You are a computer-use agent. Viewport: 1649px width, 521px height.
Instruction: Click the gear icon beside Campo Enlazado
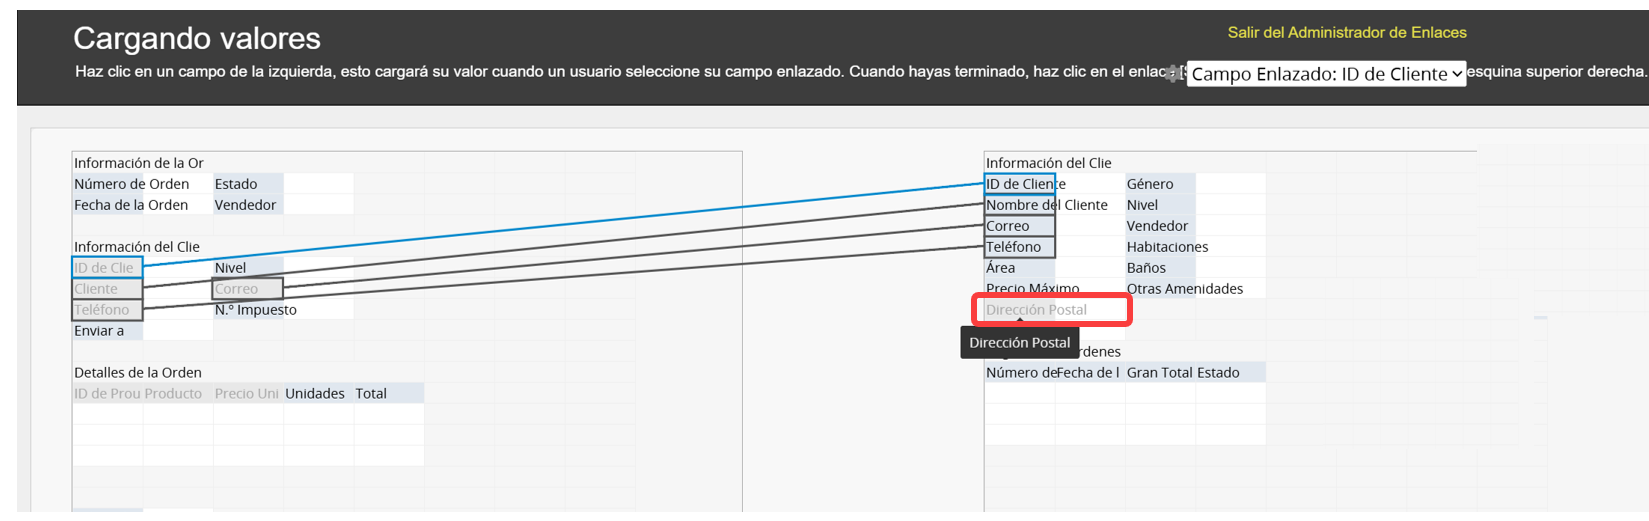1174,74
